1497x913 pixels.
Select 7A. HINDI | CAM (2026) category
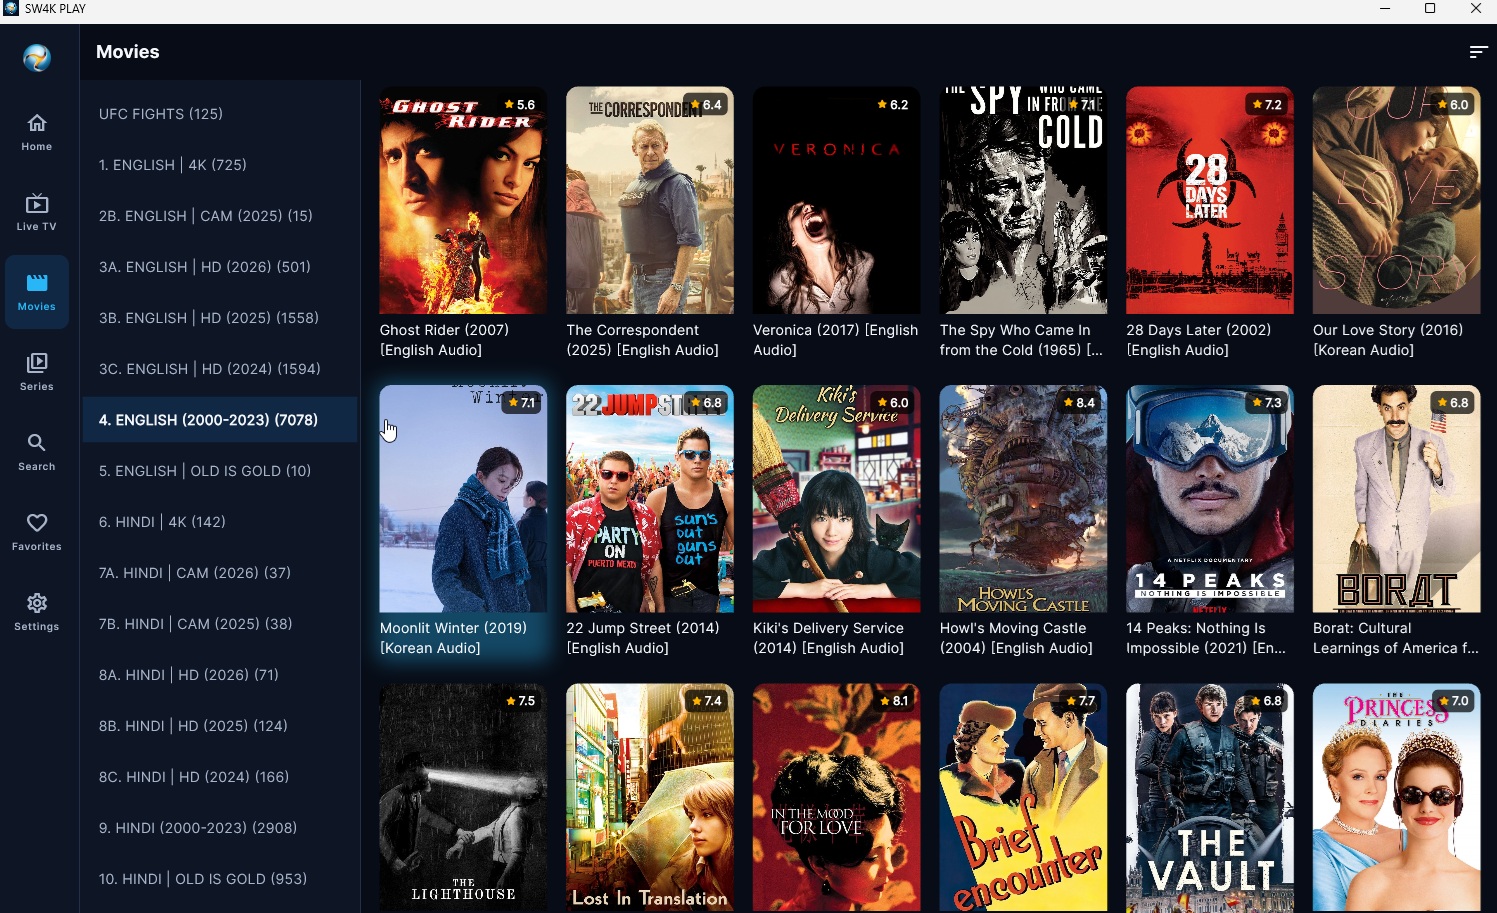220,573
